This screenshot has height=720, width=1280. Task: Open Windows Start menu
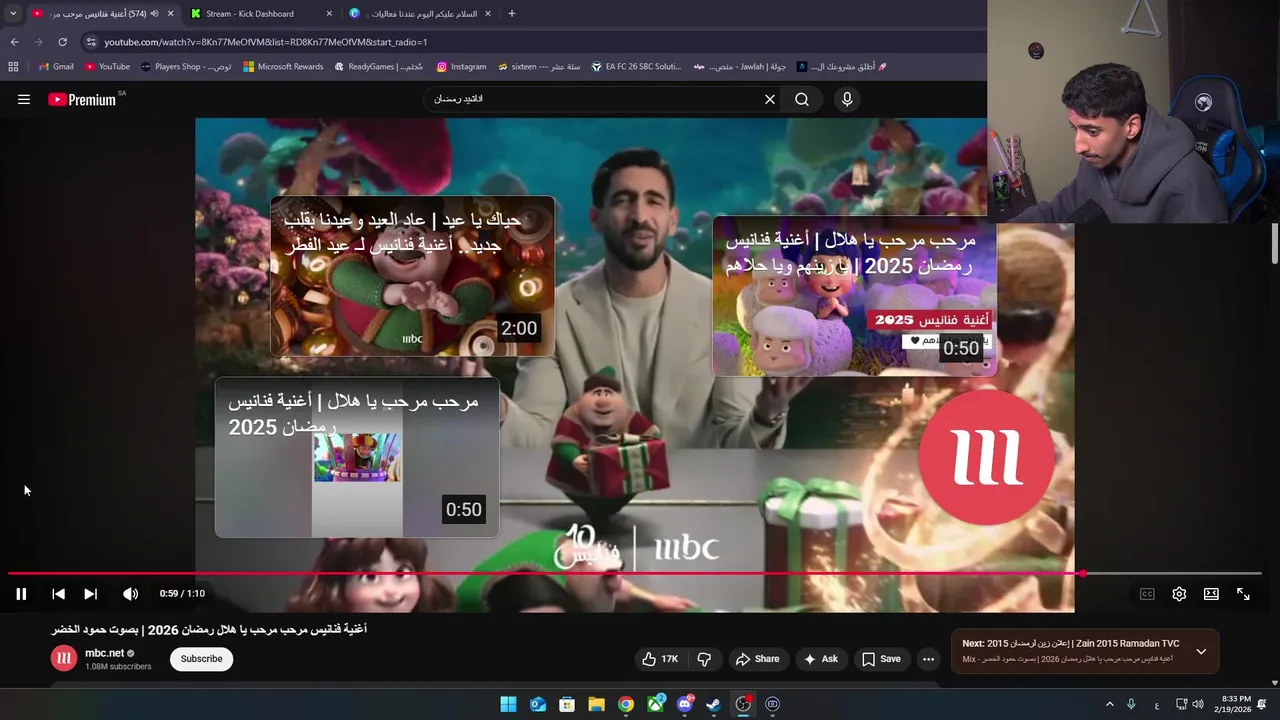[508, 704]
